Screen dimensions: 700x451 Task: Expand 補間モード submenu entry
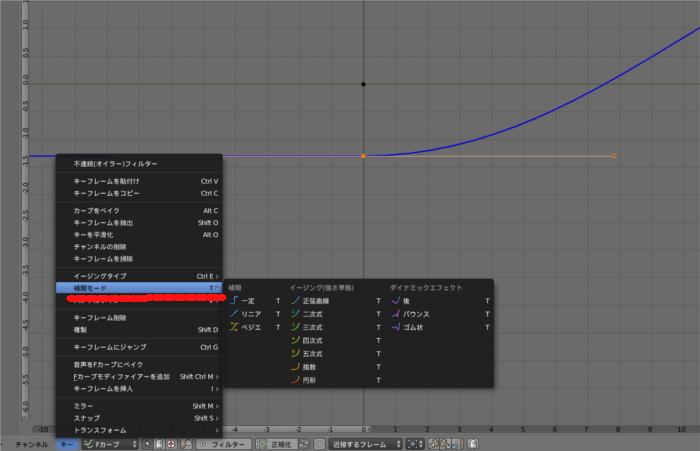[x=139, y=288]
